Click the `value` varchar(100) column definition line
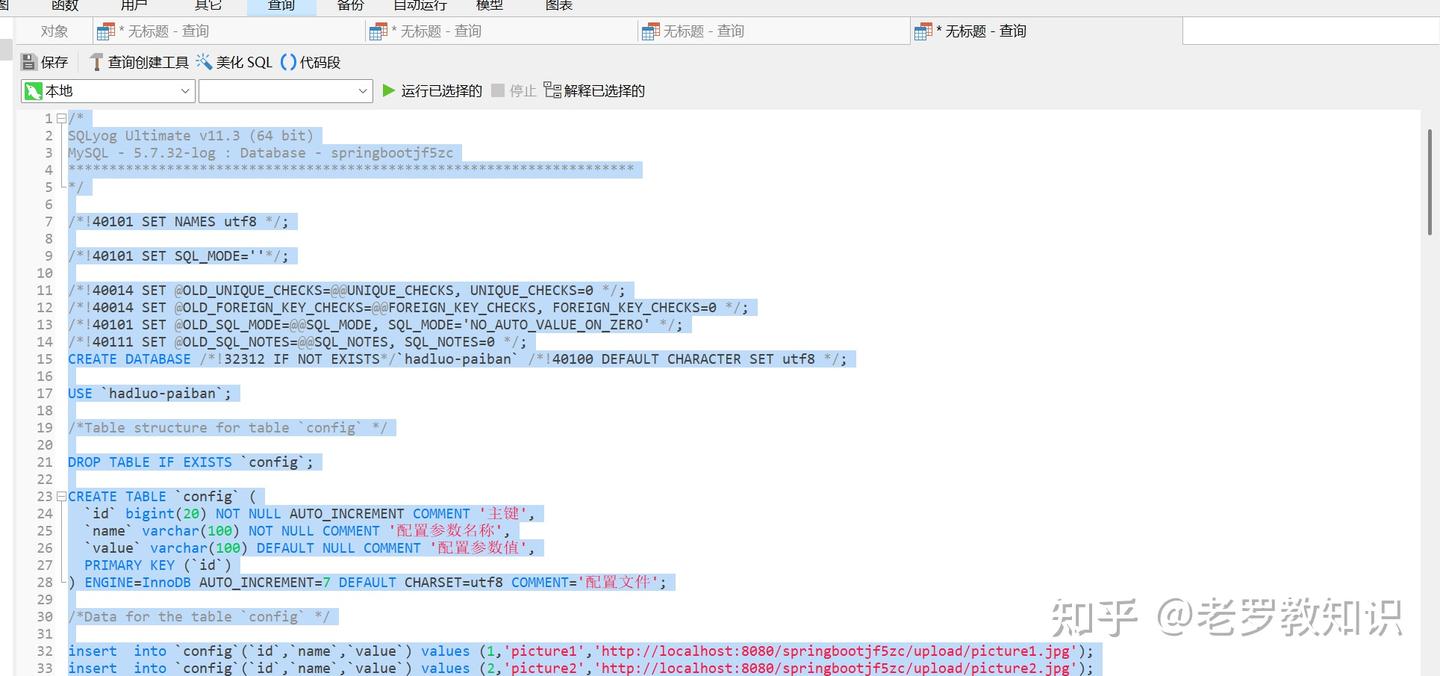Viewport: 1440px width, 676px height. [x=310, y=547]
